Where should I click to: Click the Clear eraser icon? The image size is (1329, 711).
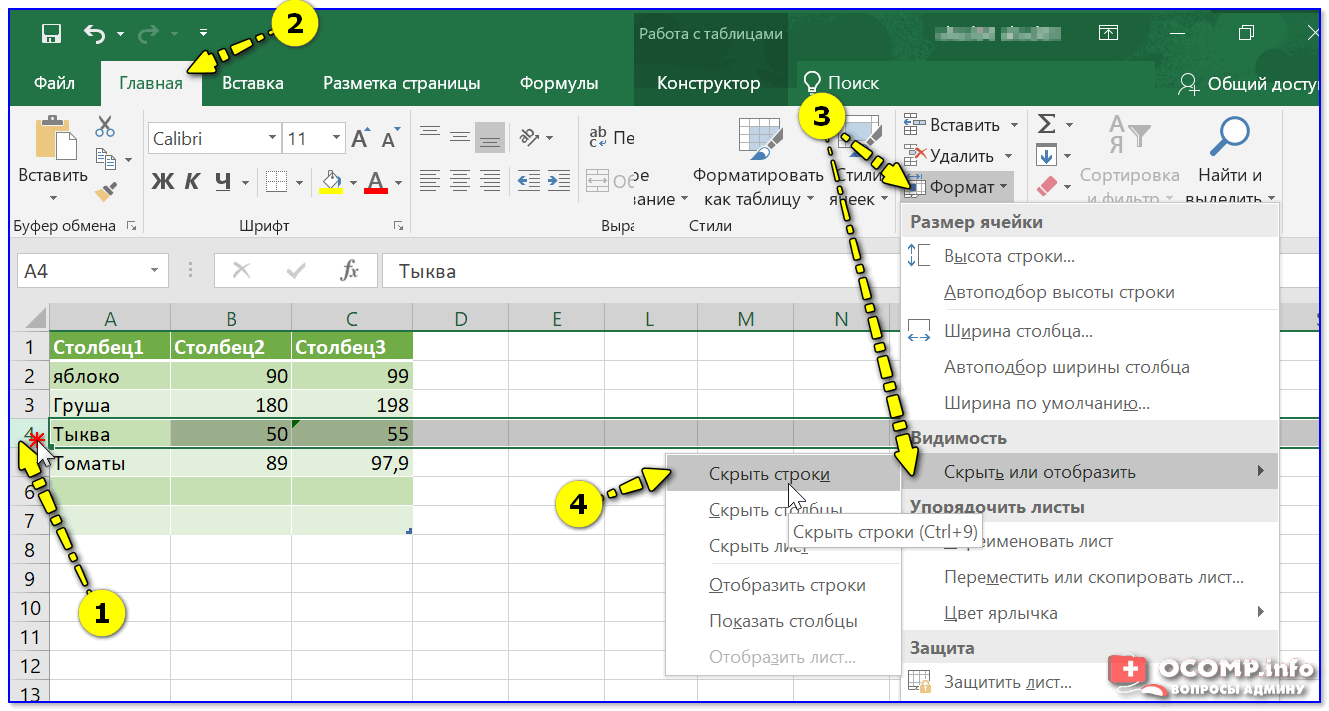coord(1046,186)
